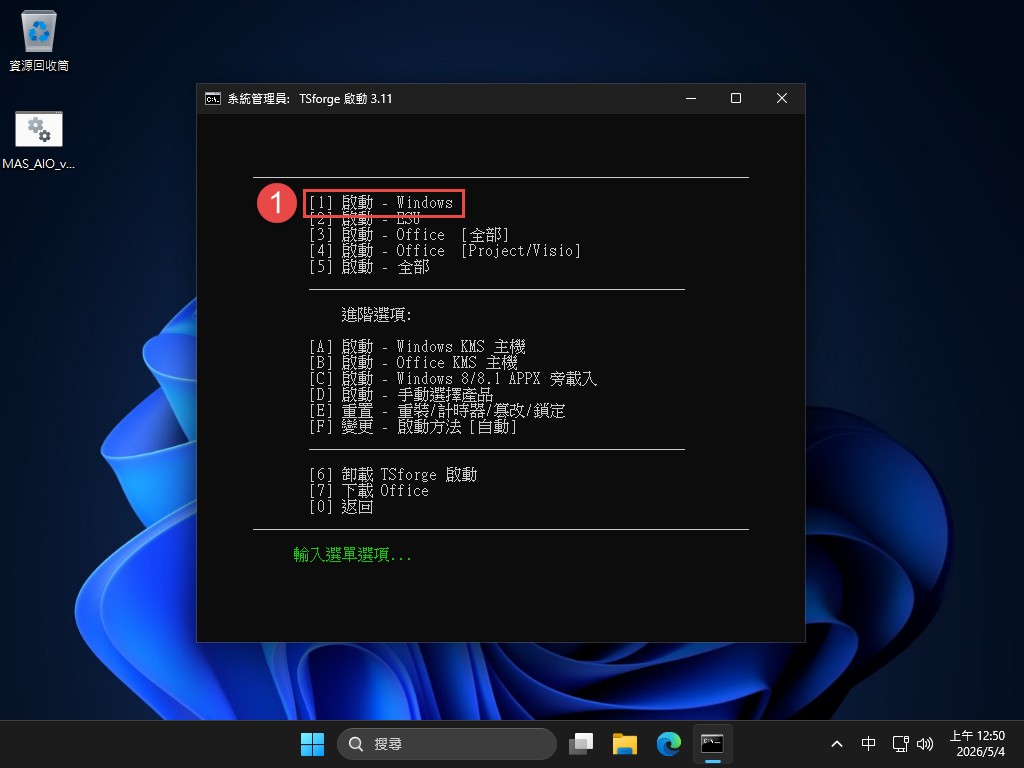The image size is (1024, 768).
Task: Open the volume tray icon
Action: coord(925,744)
